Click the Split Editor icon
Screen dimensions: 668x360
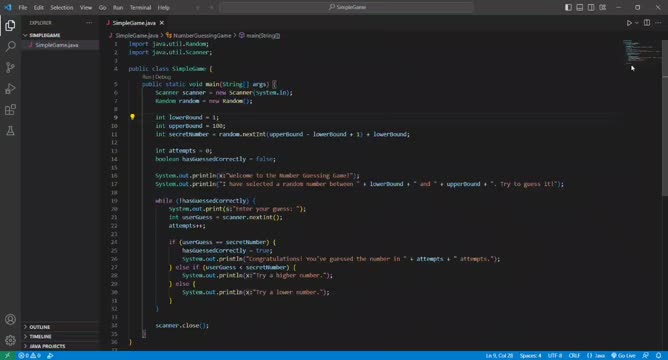click(x=647, y=23)
